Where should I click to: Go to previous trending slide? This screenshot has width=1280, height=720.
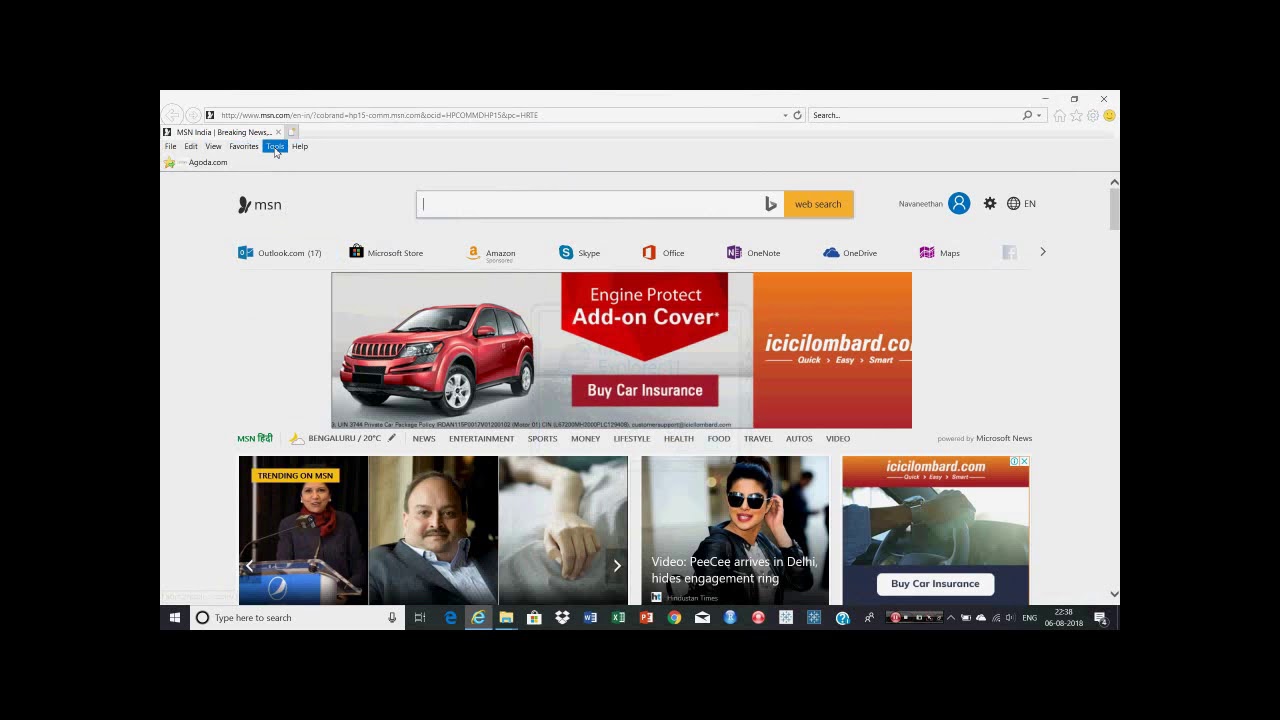click(x=250, y=566)
